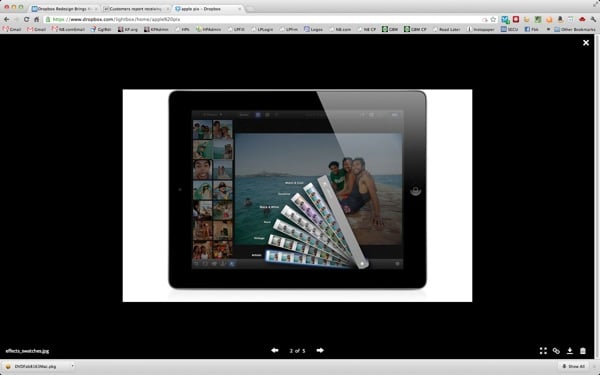Screen dimensions: 600x375
Task: Click the effects_swatches.jpg file name
Action: [x=27, y=351]
